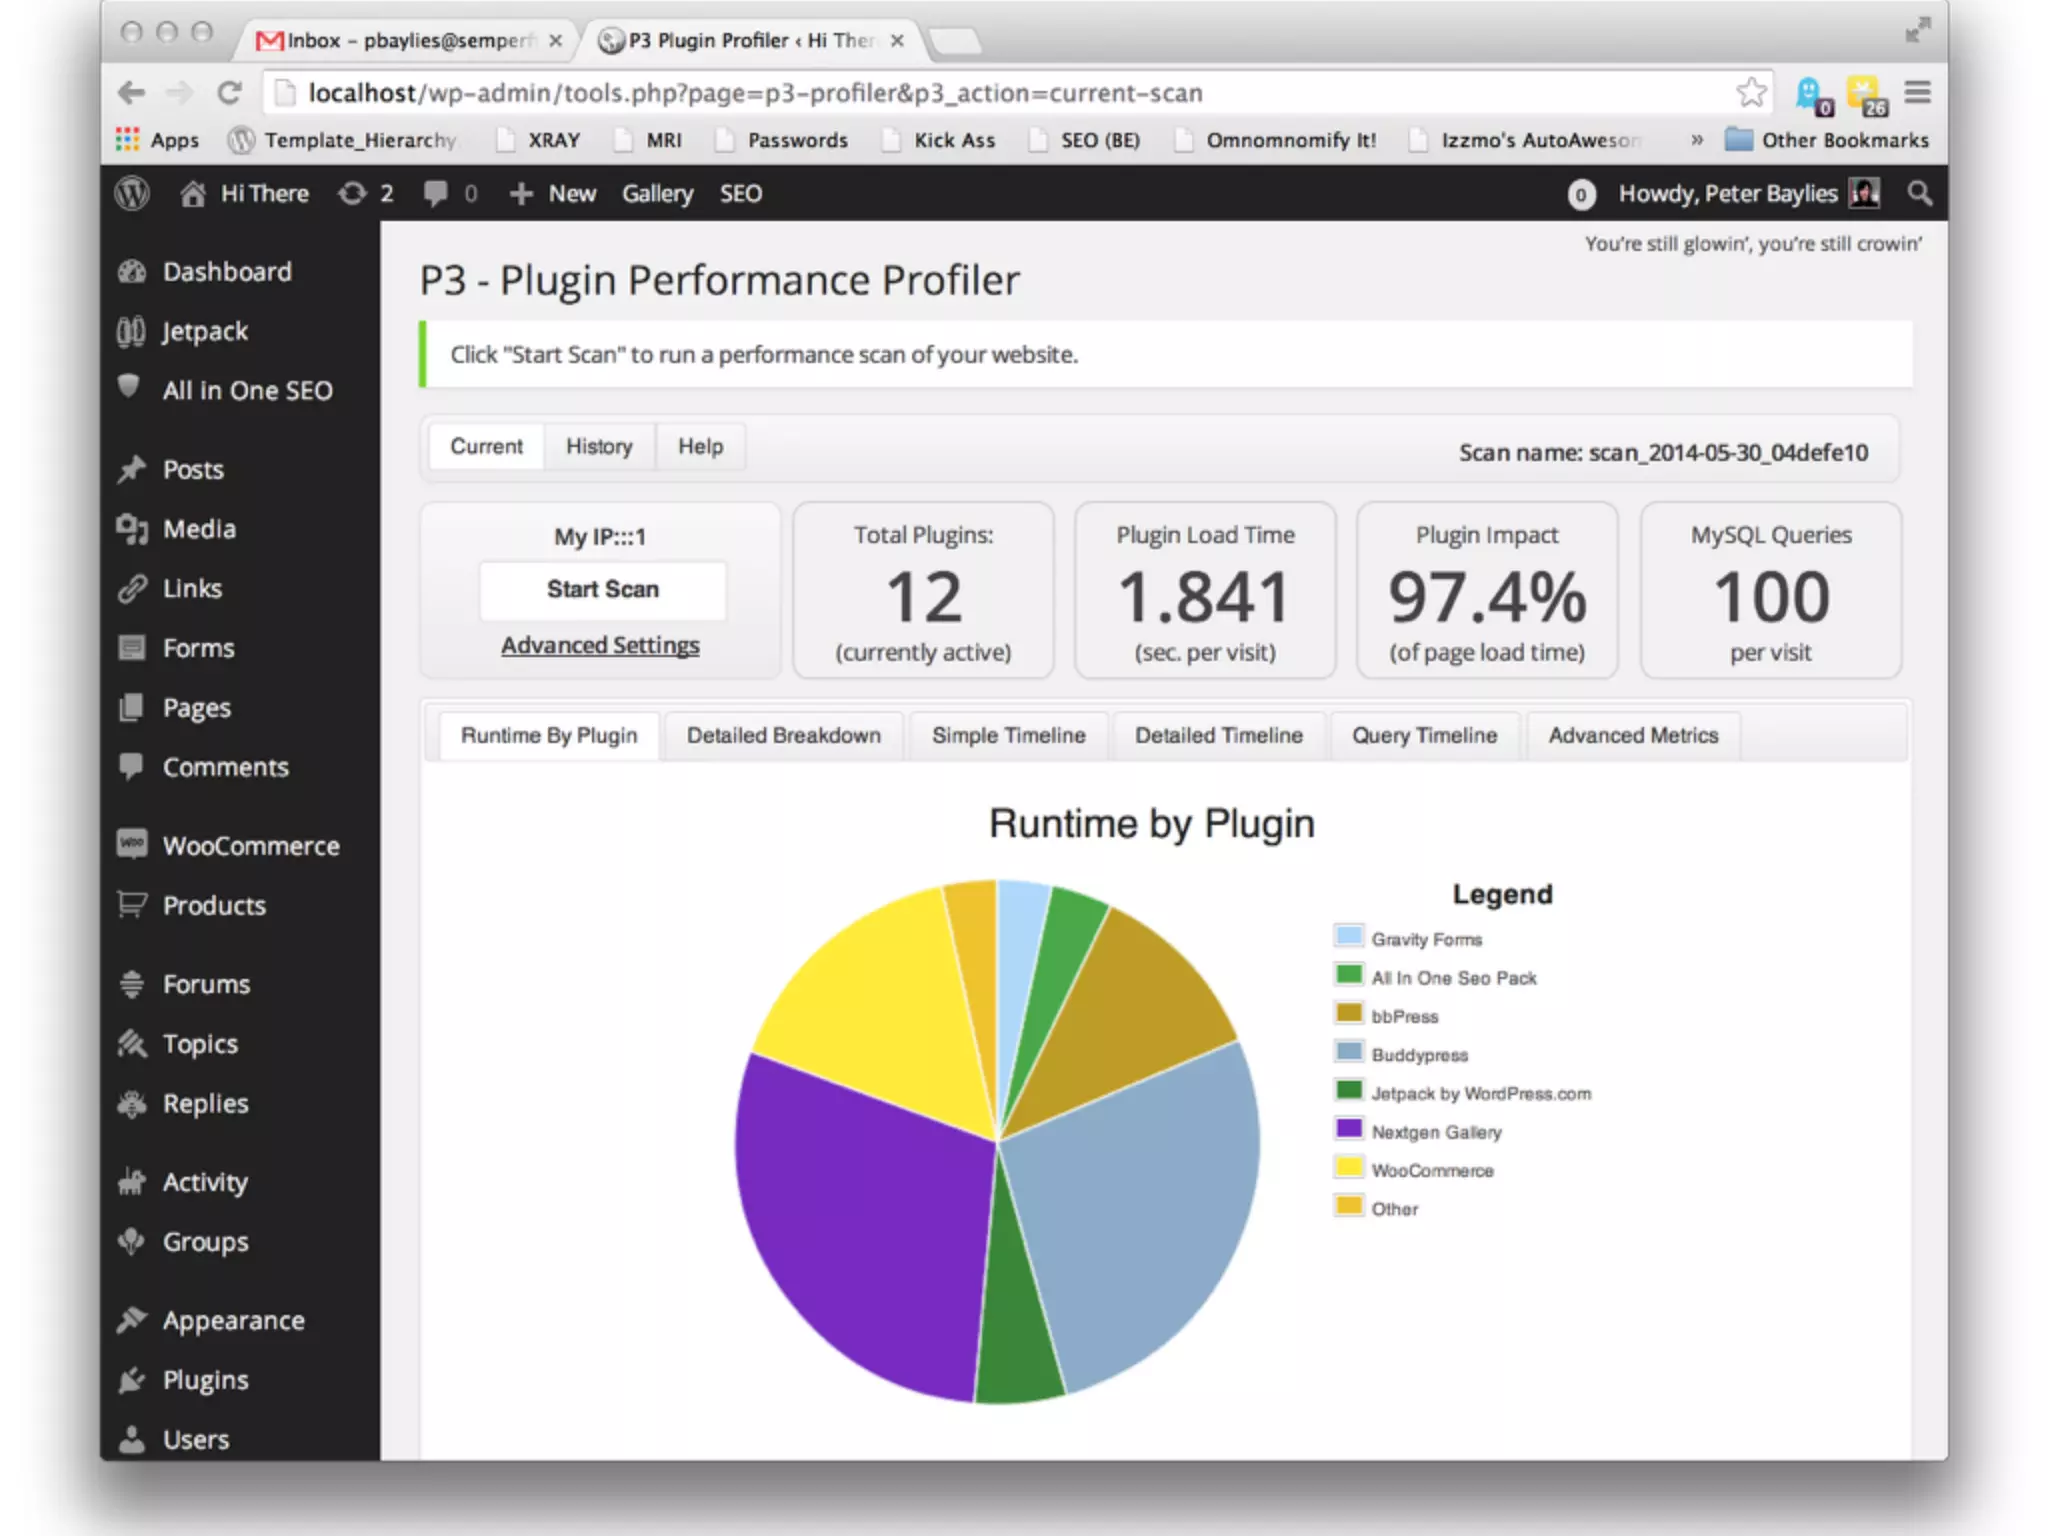Open Links in the sidebar
Screen dimensions: 2048x1536
click(x=192, y=588)
